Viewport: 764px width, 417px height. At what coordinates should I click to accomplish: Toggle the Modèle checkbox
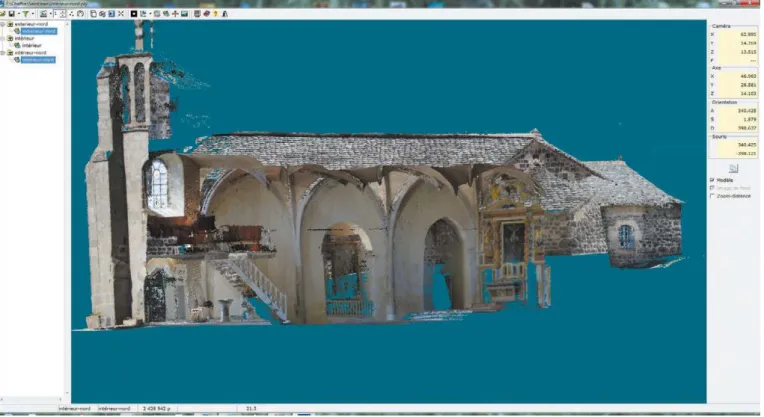[x=712, y=180]
